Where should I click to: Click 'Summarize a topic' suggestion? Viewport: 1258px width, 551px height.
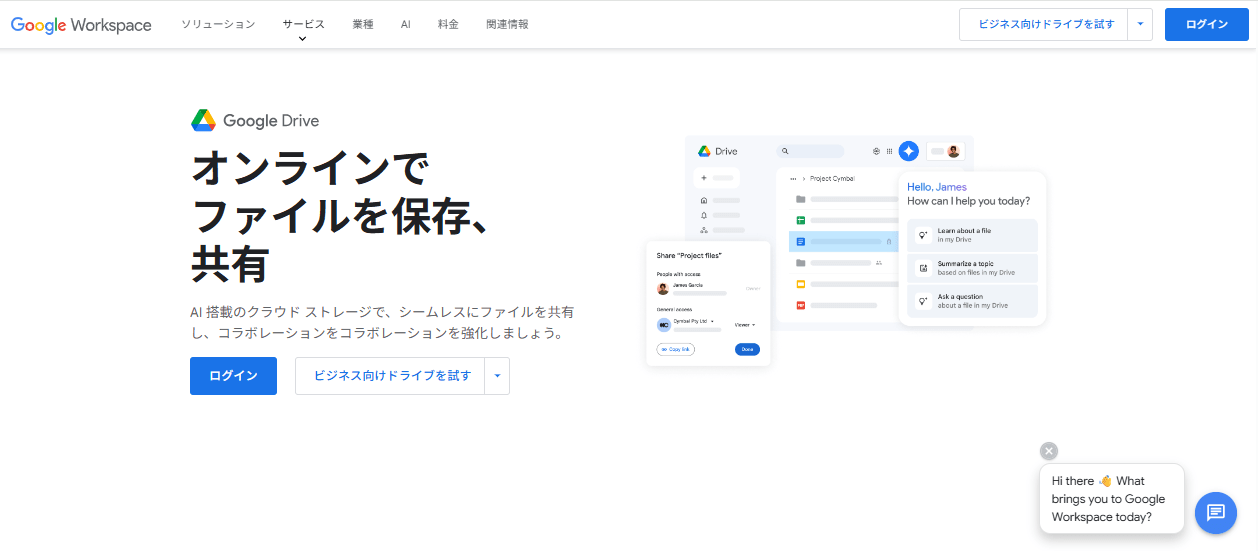click(972, 268)
